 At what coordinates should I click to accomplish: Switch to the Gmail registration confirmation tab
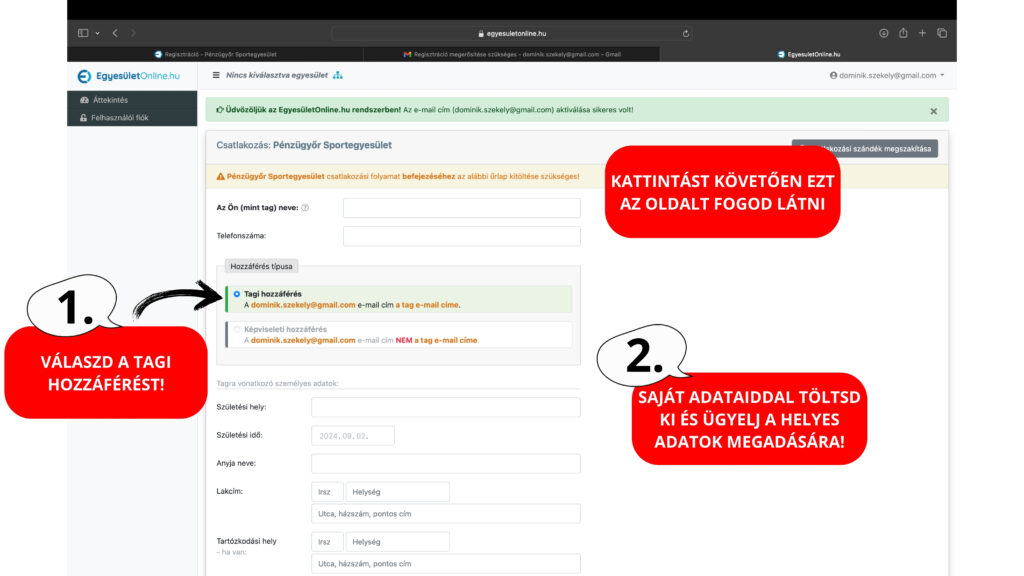tap(512, 54)
